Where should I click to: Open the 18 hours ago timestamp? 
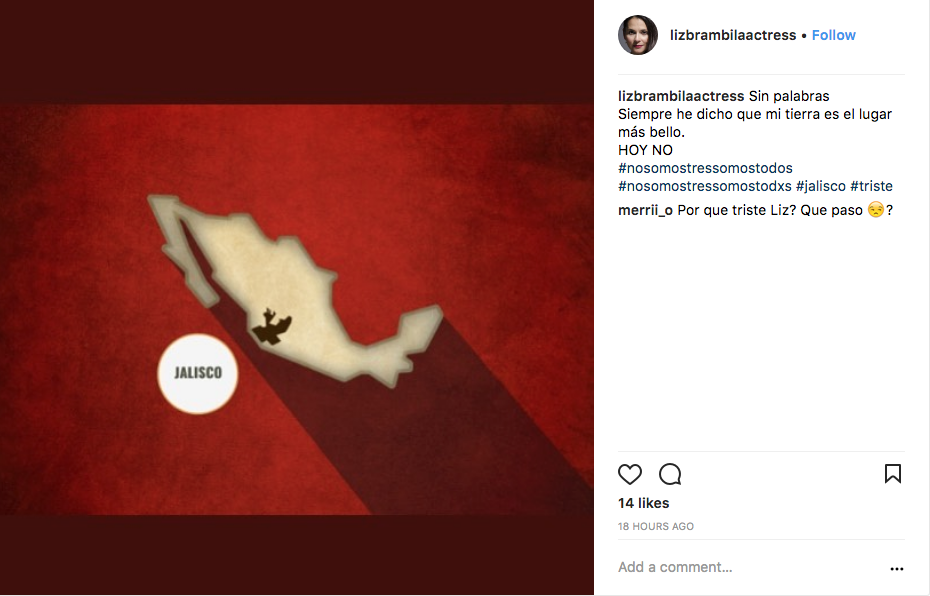[655, 526]
